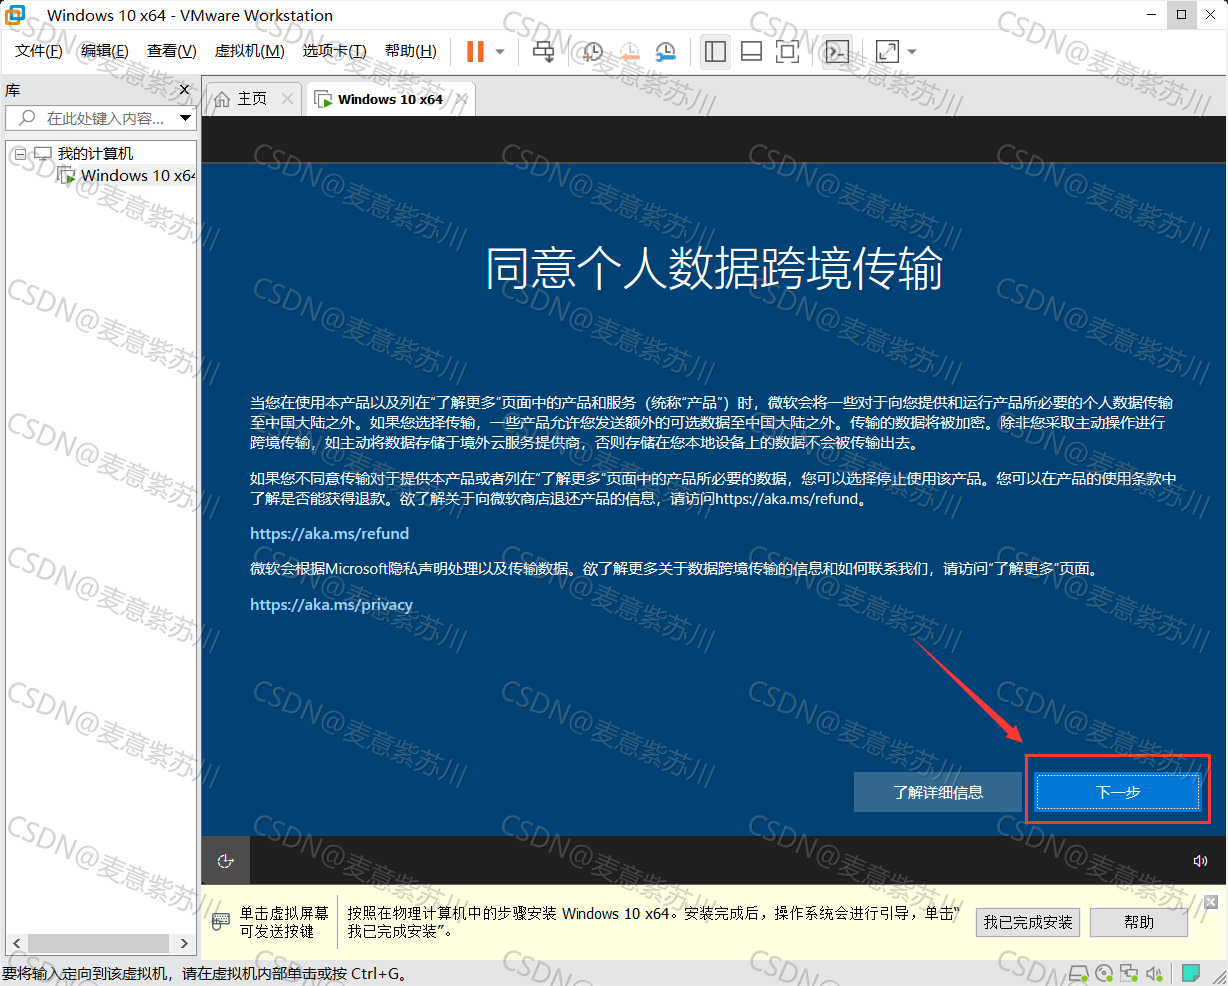Open the snapshot manager

pyautogui.click(x=665, y=52)
